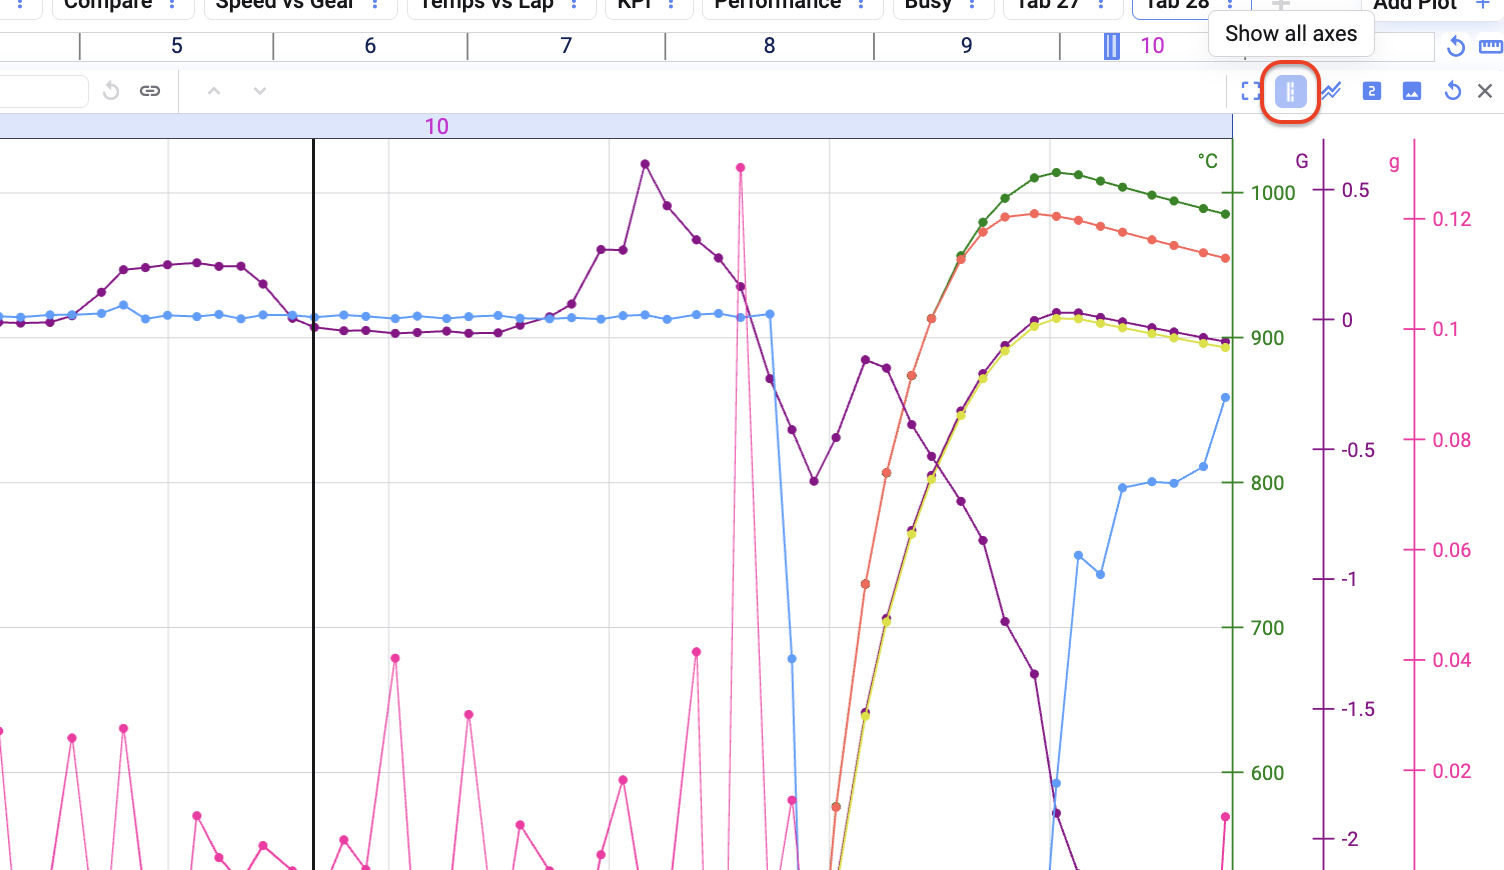Click the 600 tick on green axis

(x=1267, y=773)
